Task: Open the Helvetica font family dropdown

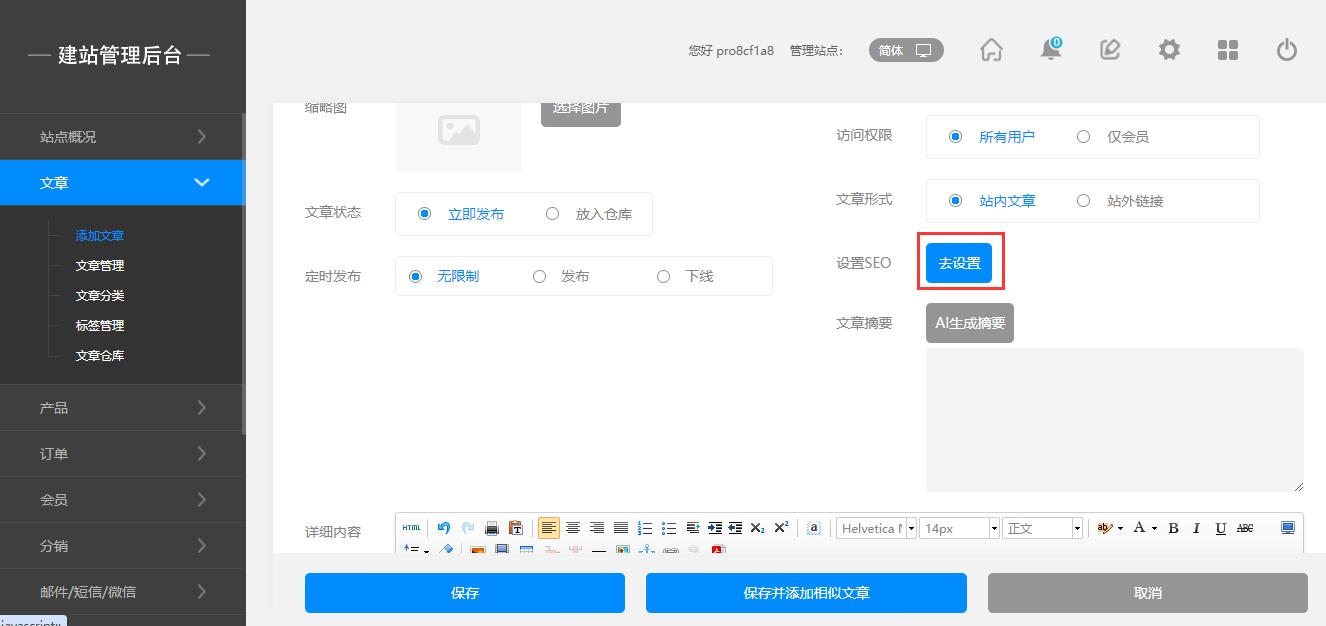Action: [x=876, y=528]
